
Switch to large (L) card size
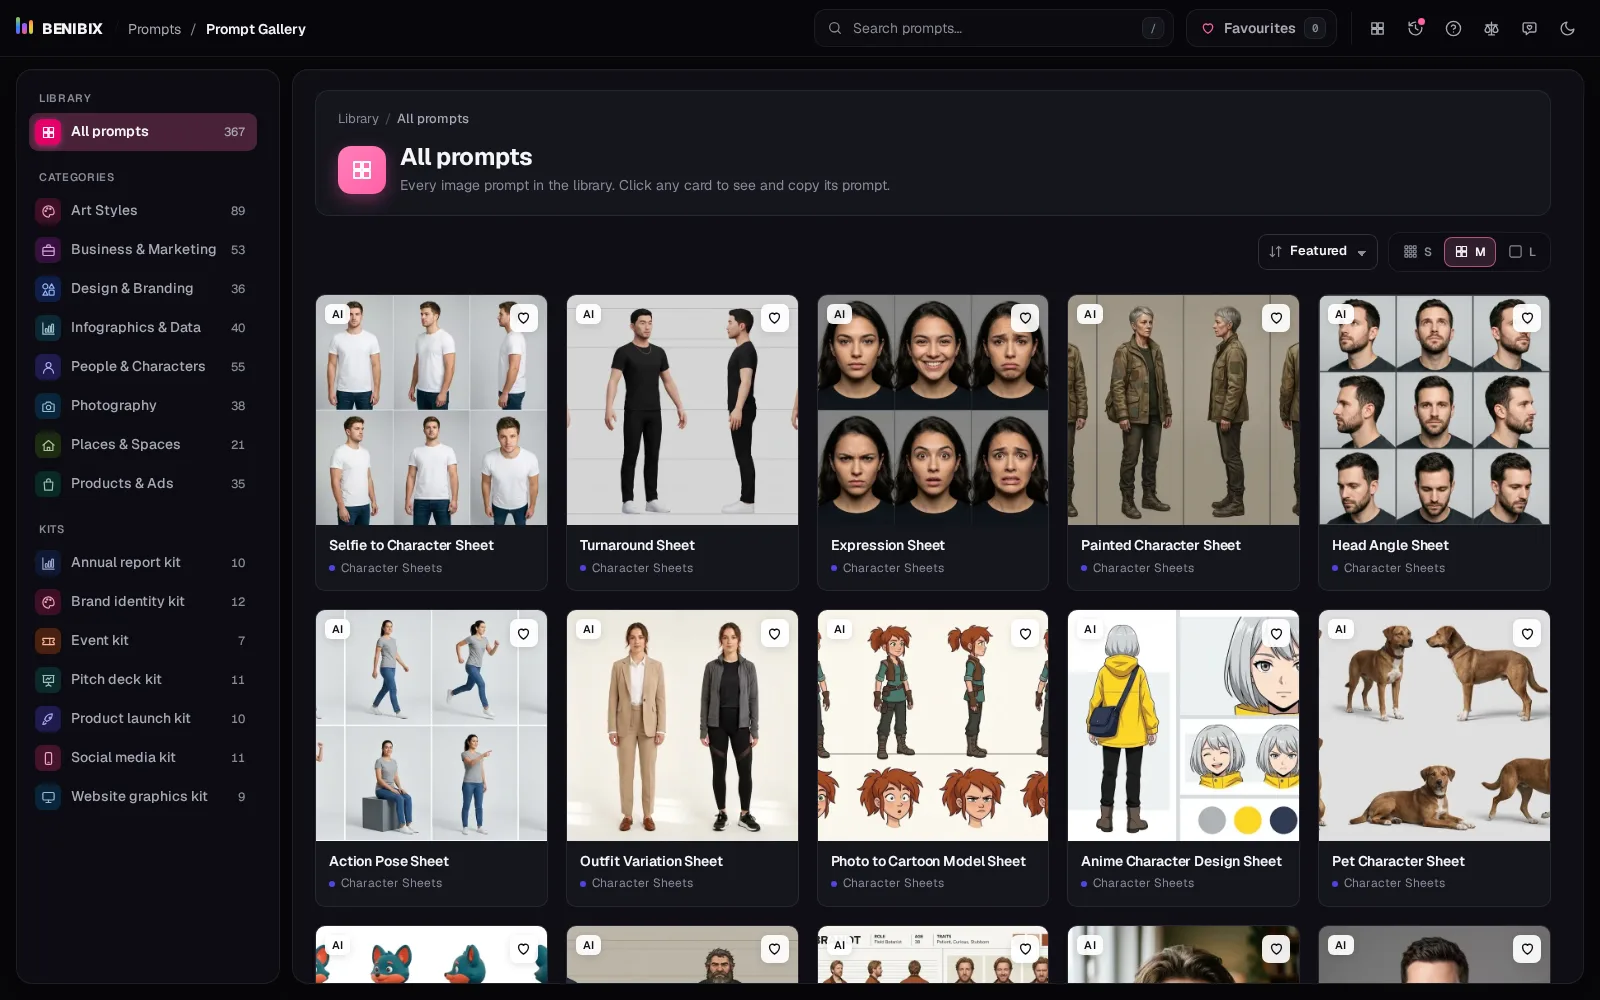[1522, 252]
